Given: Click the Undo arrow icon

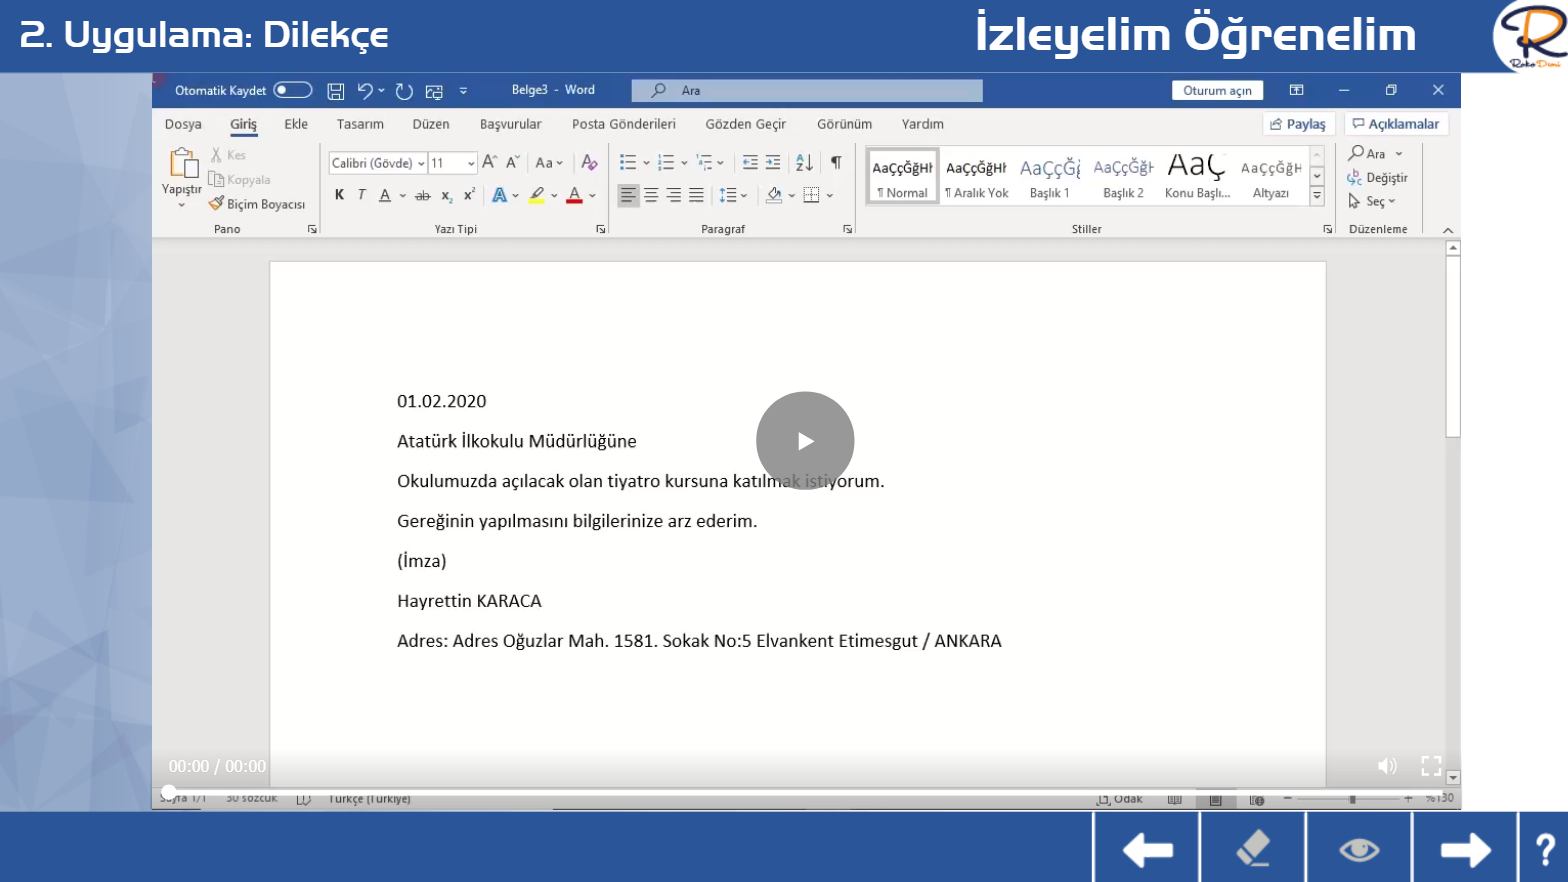Looking at the screenshot, I should [x=365, y=91].
